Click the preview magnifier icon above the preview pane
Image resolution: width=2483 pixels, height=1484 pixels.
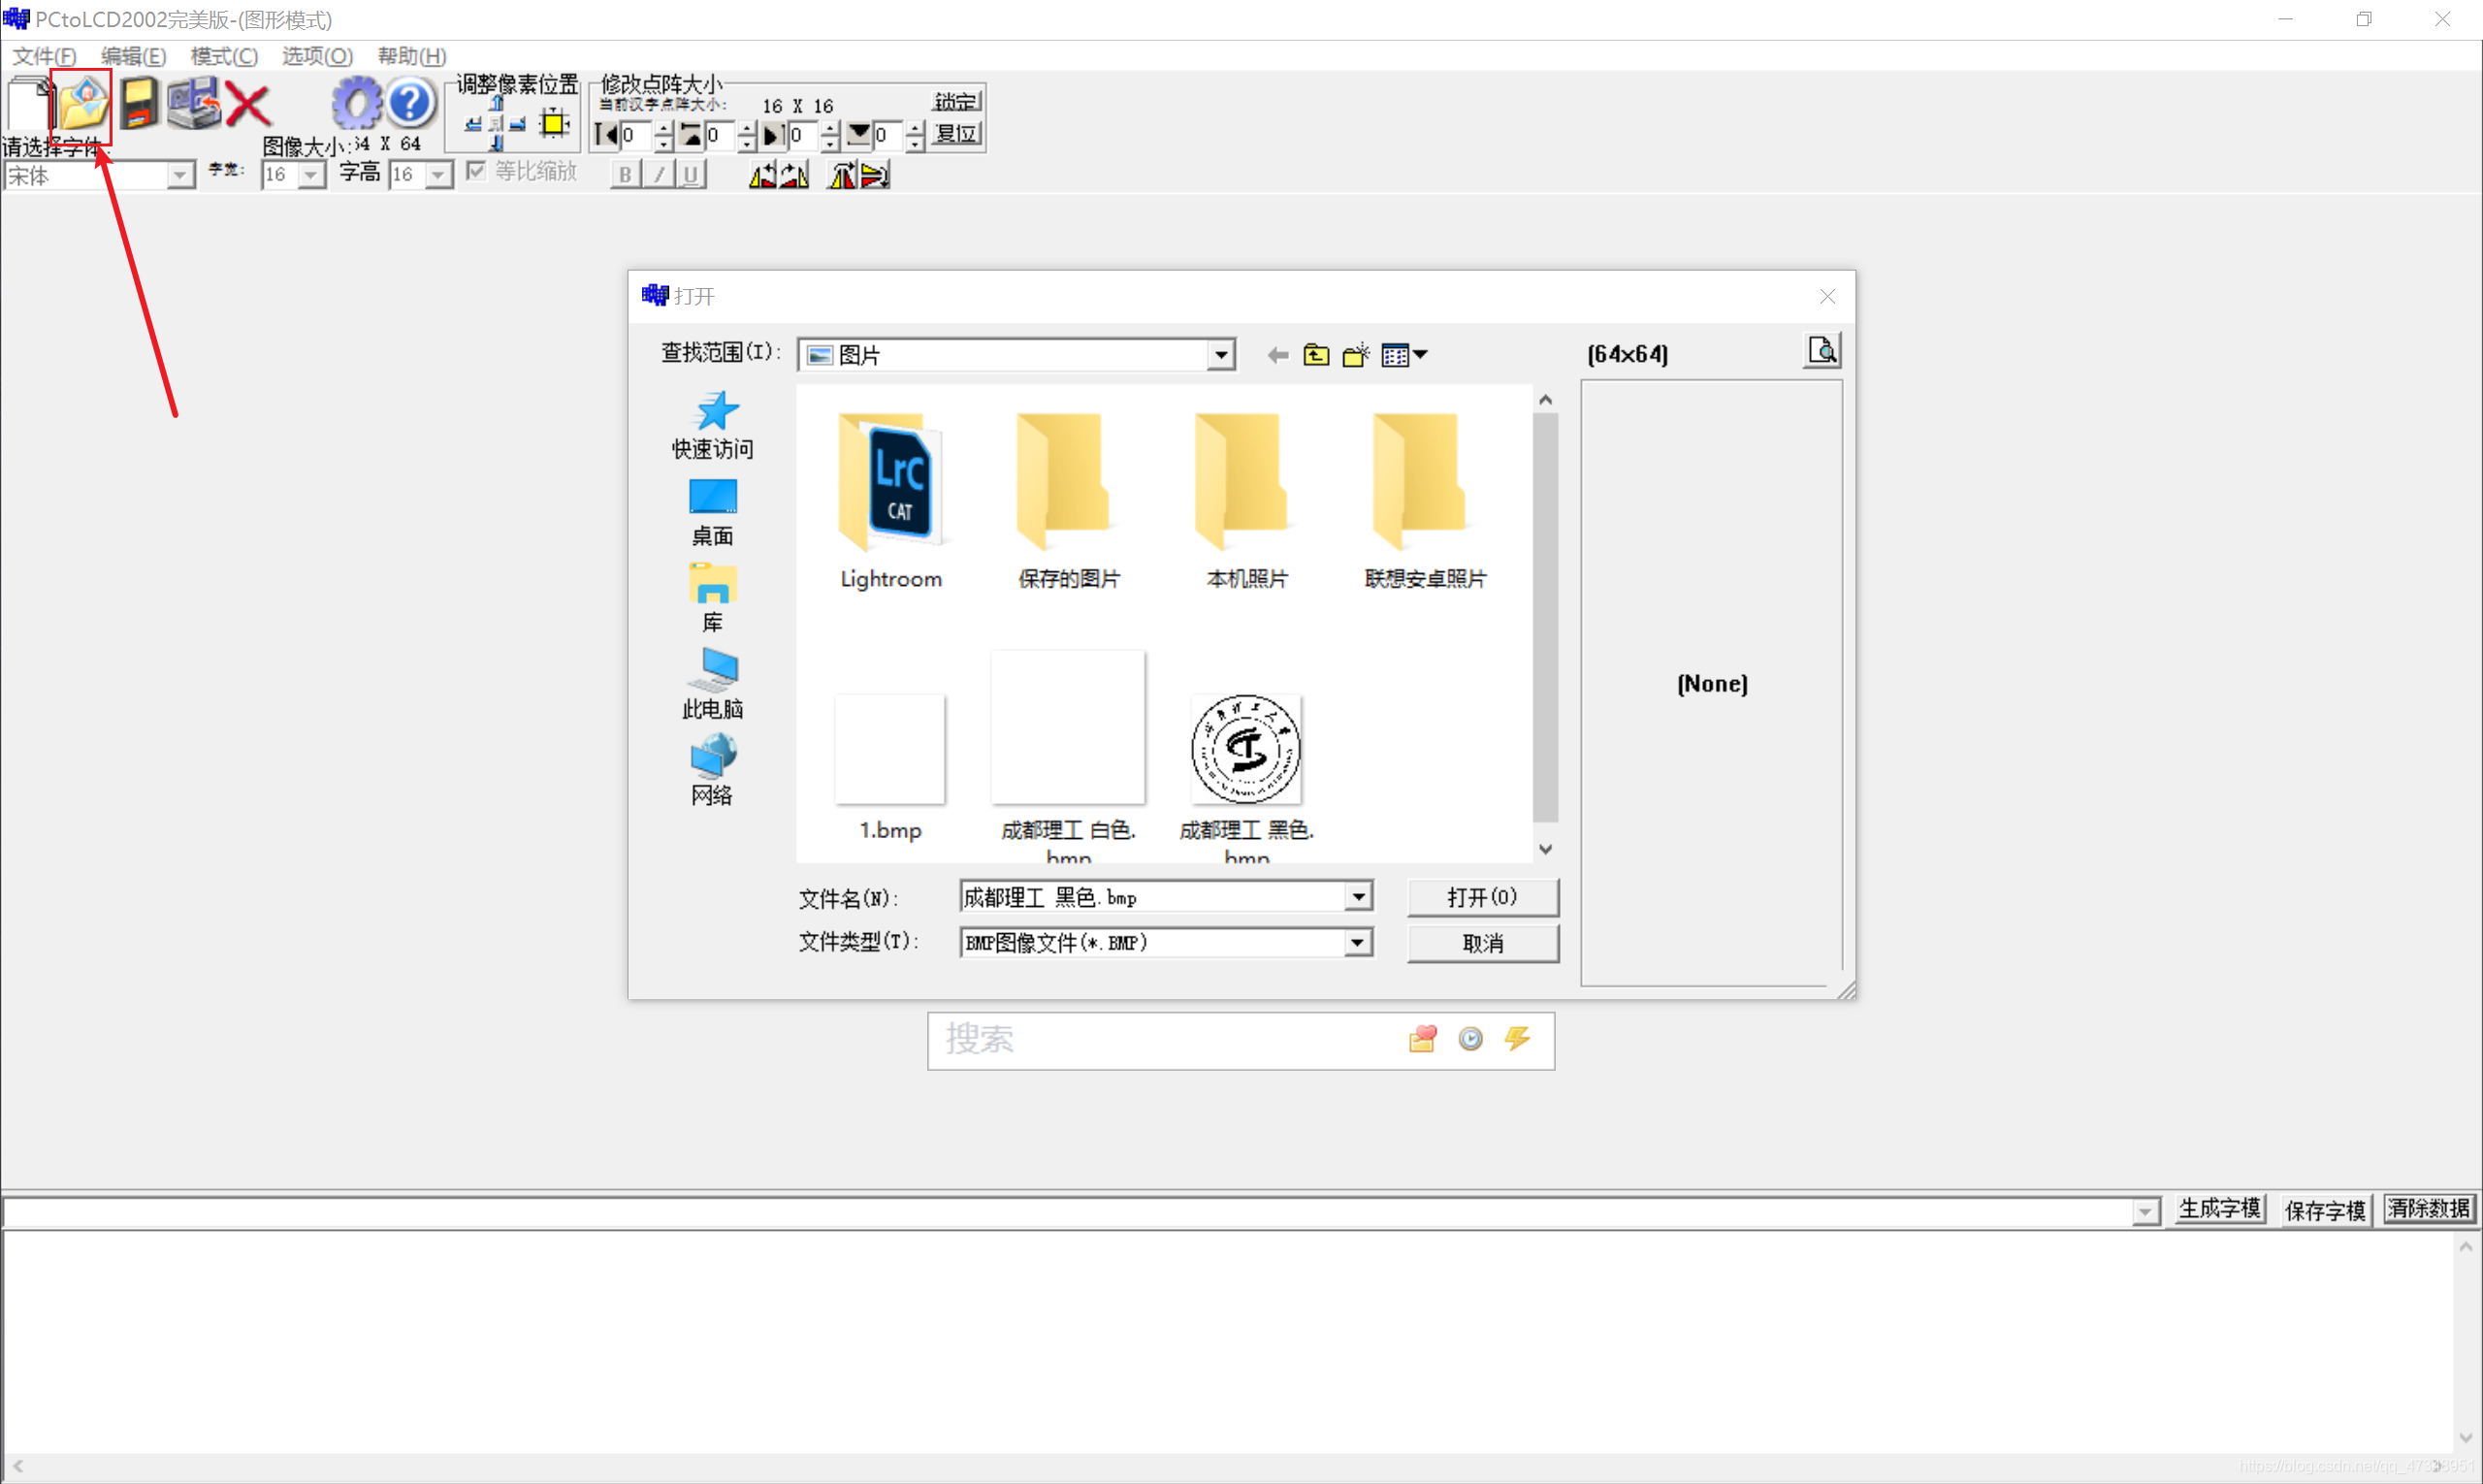pyautogui.click(x=1821, y=350)
